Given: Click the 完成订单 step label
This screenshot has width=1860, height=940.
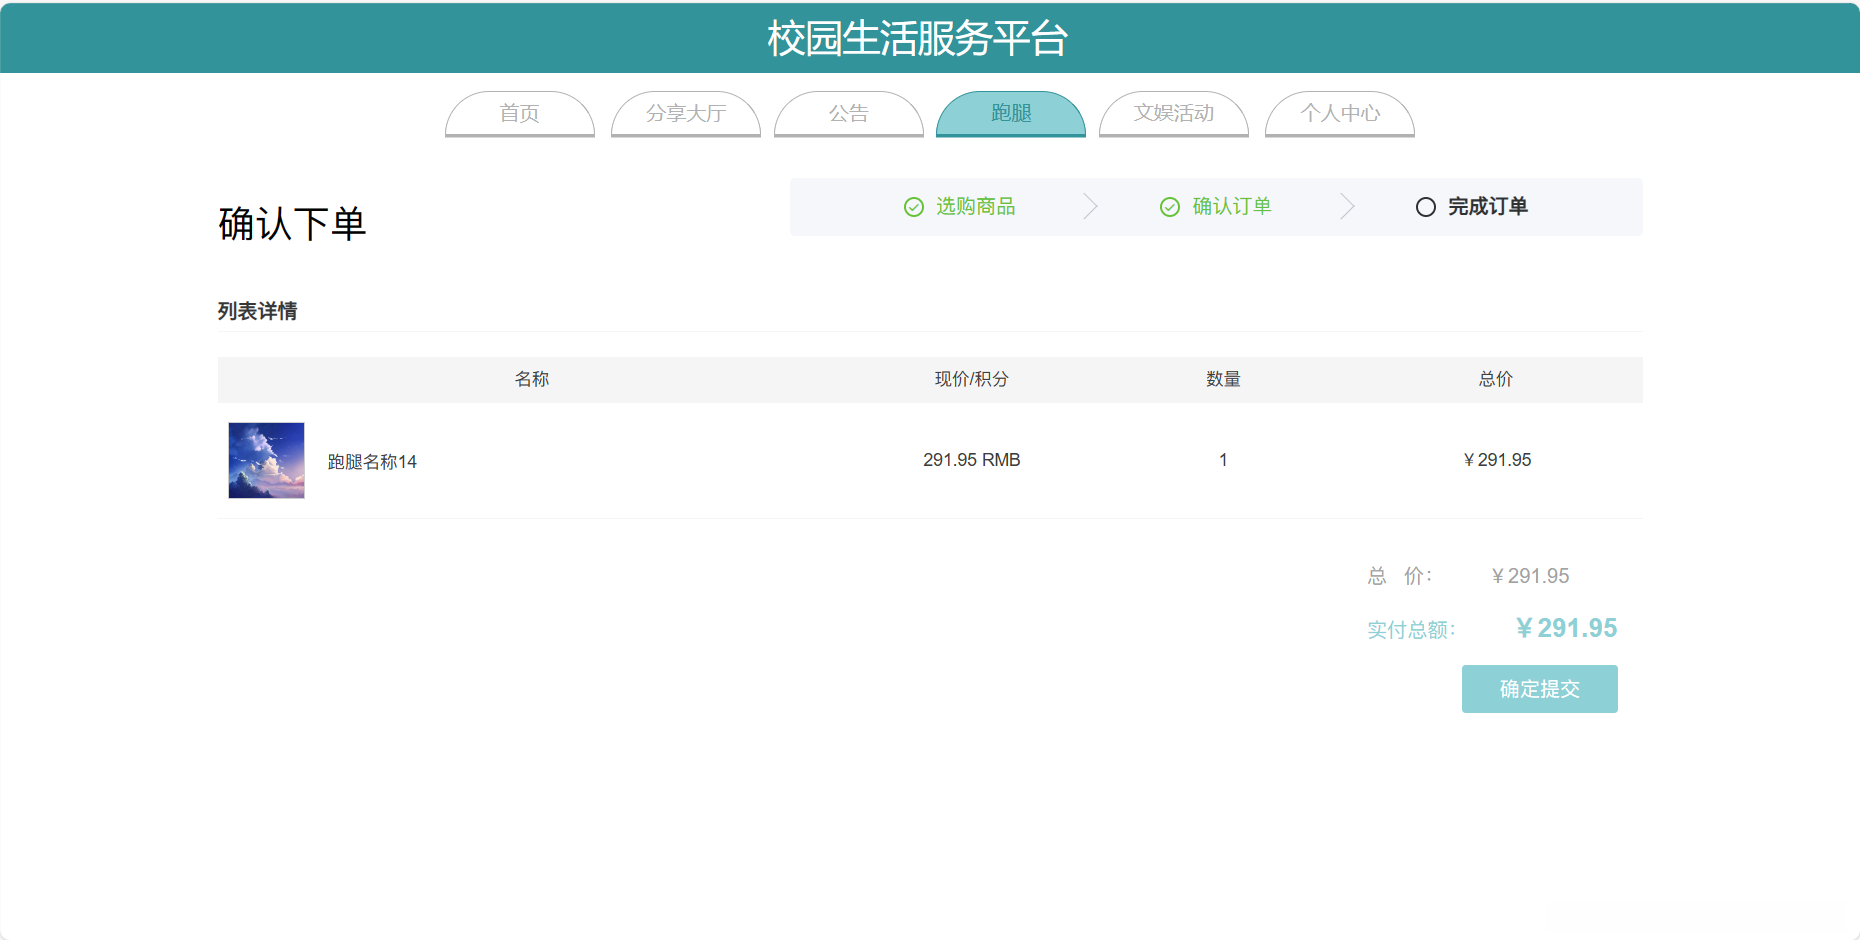Looking at the screenshot, I should click(1488, 207).
